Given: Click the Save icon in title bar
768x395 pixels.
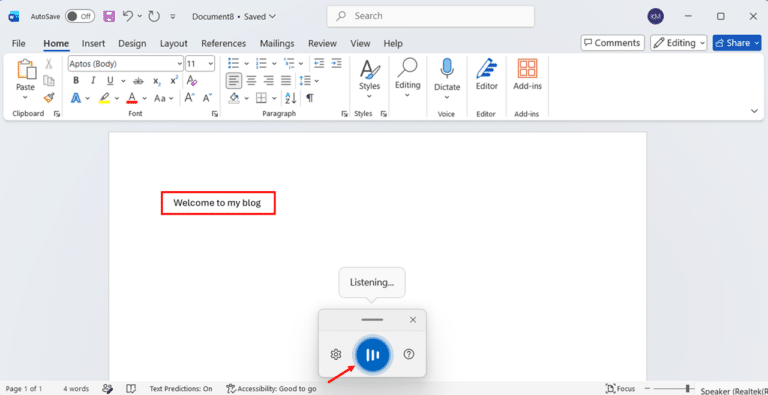Looking at the screenshot, I should coord(109,17).
